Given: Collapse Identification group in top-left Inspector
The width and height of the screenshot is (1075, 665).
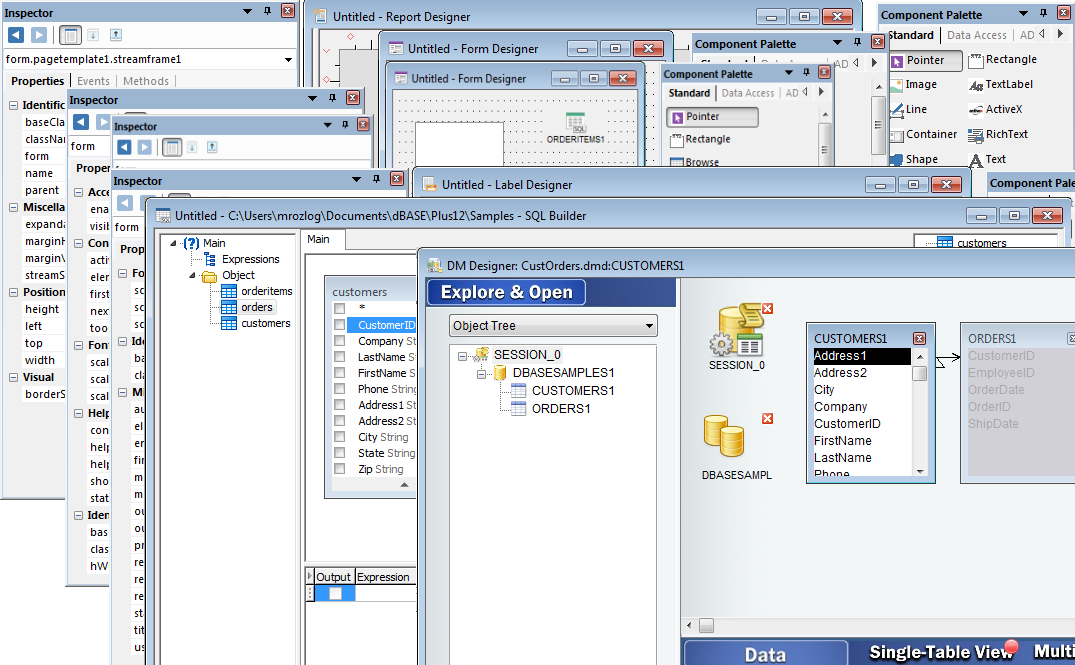Looking at the screenshot, I should point(13,106).
